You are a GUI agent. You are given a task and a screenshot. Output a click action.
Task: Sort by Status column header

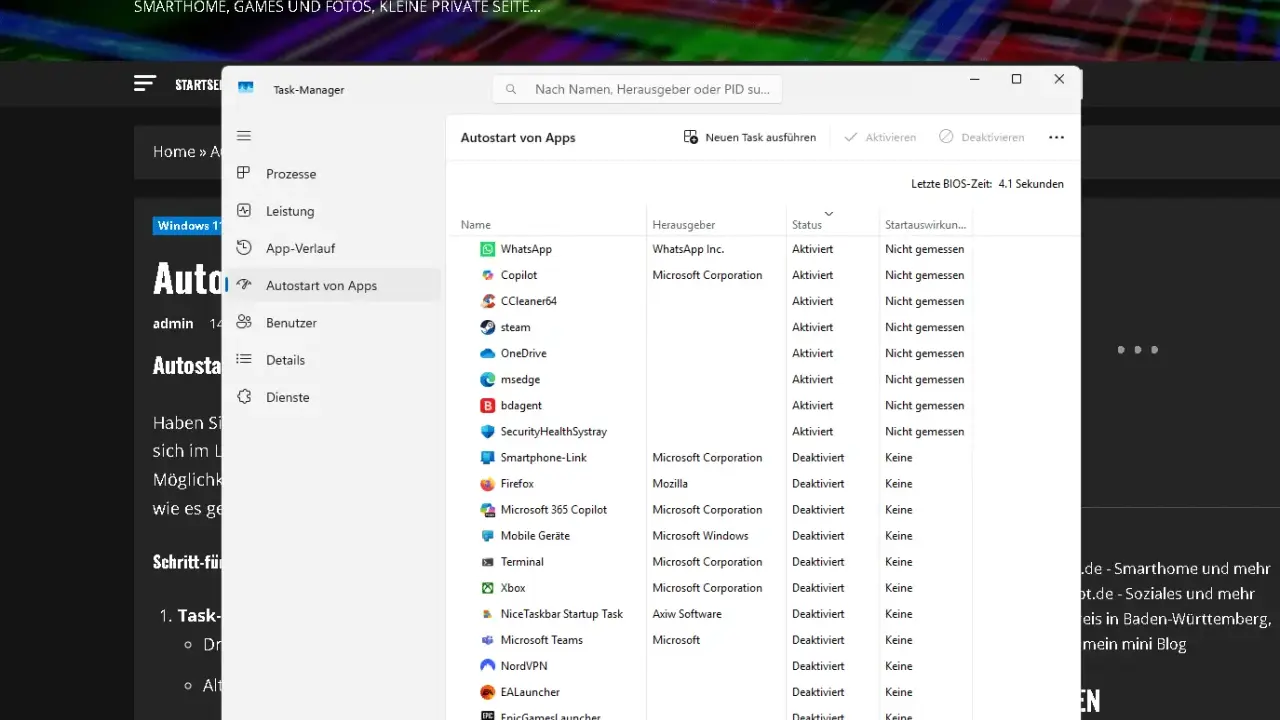coord(833,225)
